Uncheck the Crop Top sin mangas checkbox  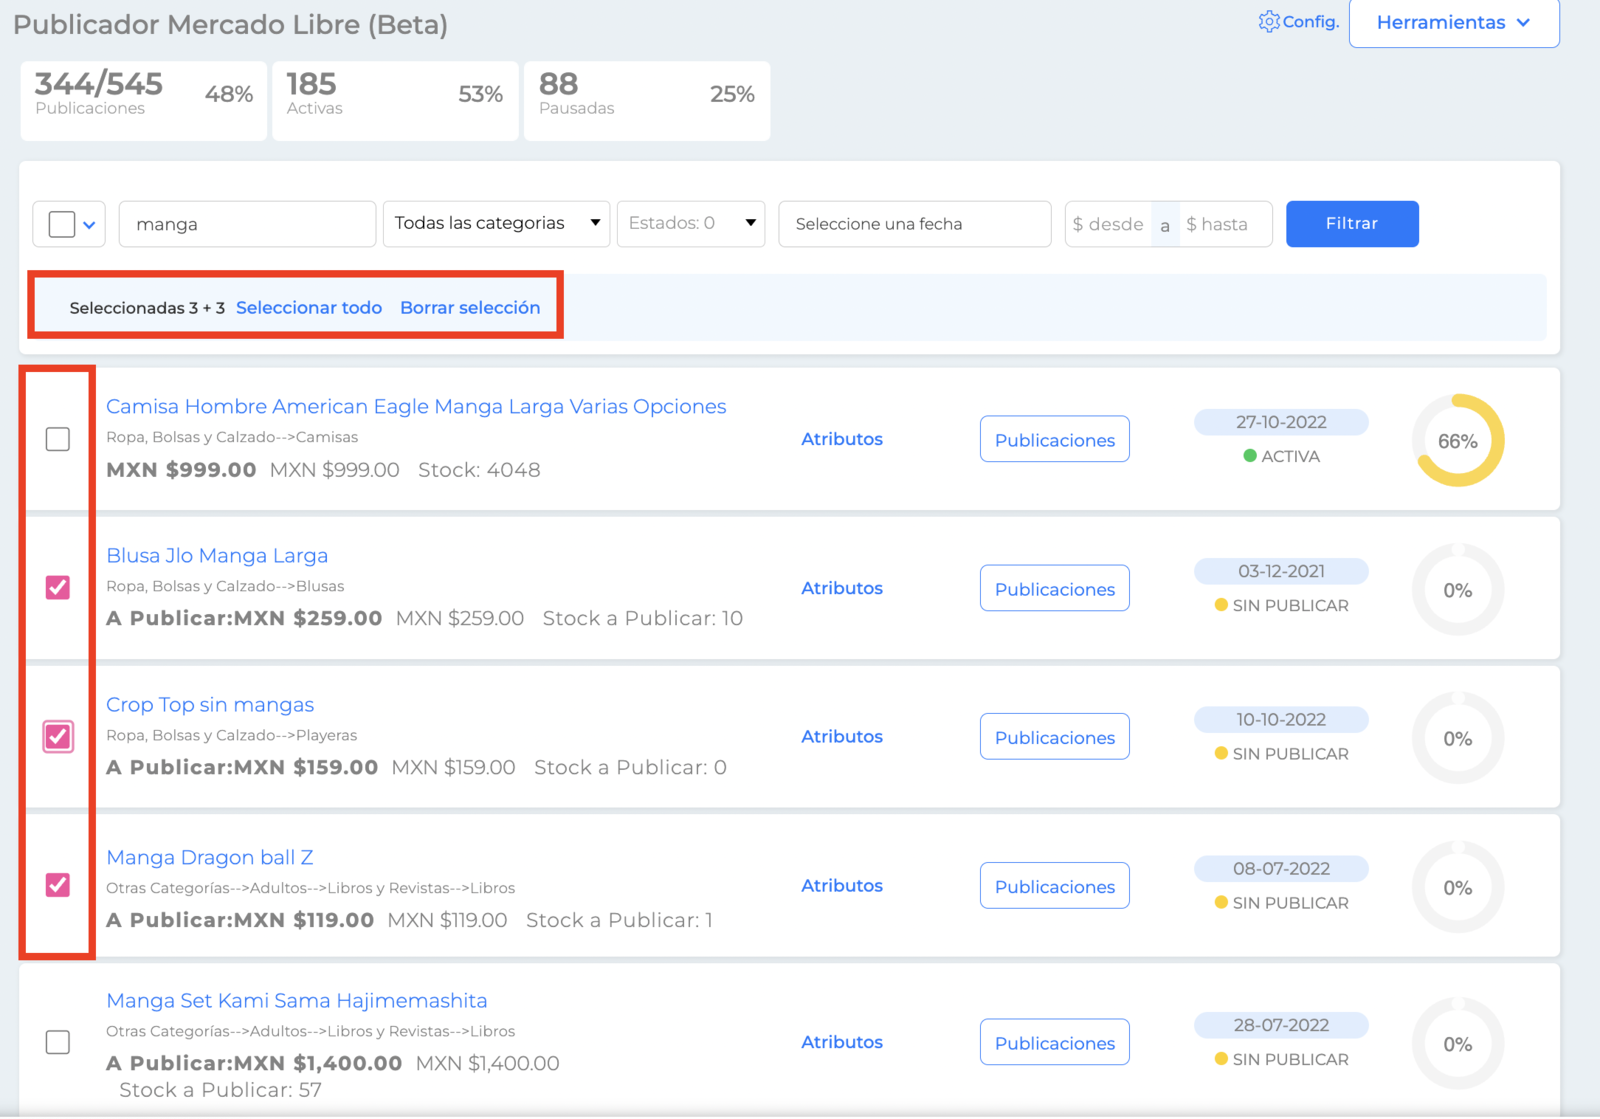(x=58, y=736)
